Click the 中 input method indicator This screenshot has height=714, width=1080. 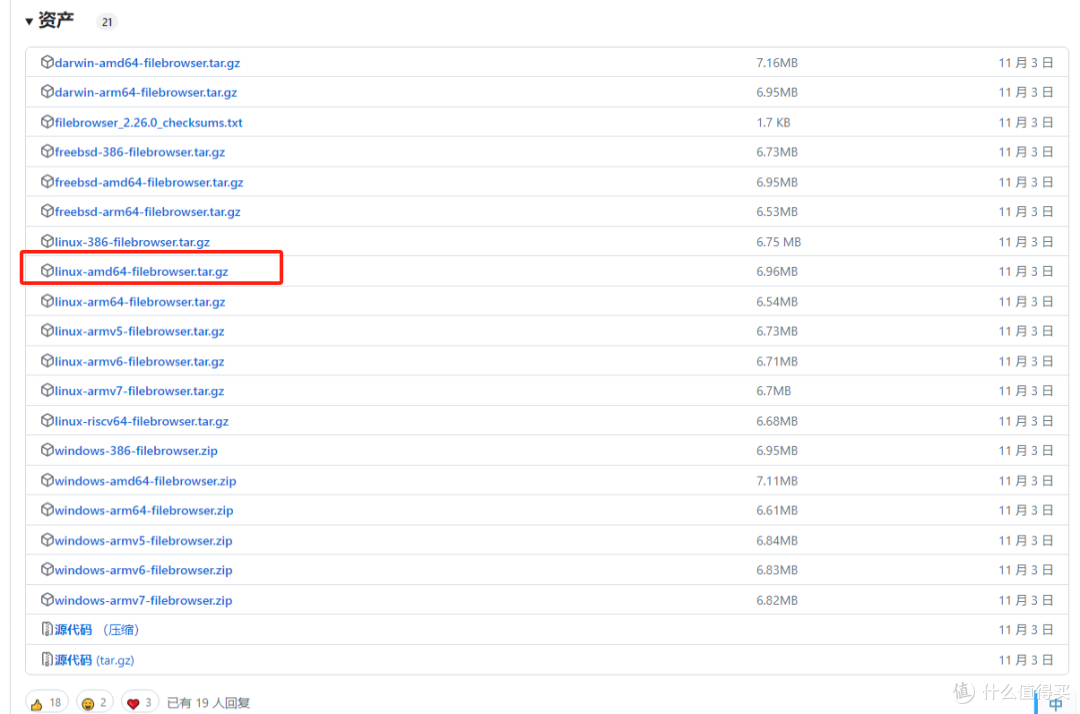pos(1055,704)
